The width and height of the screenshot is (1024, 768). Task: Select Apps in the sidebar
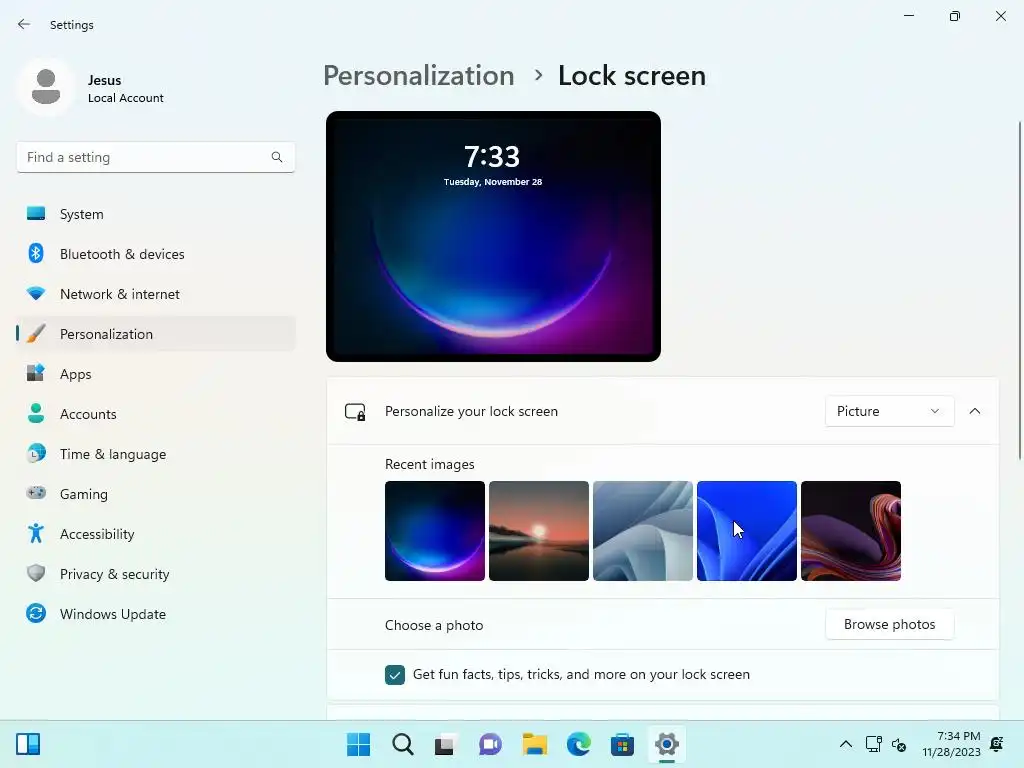tap(156, 374)
